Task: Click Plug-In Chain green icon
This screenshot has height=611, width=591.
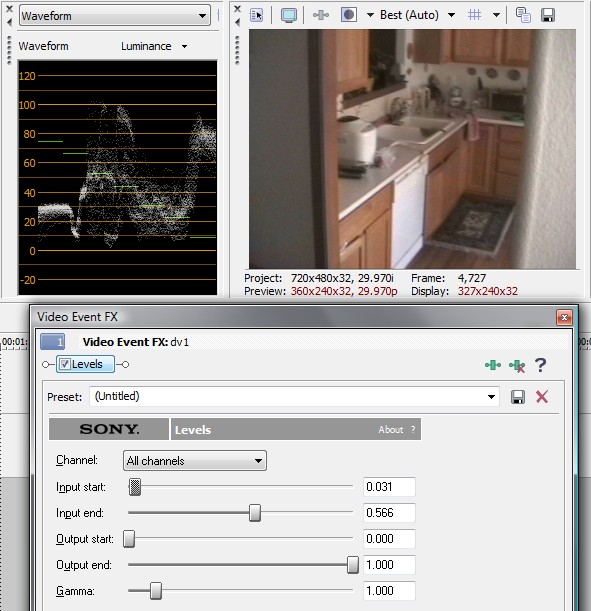Action: tap(493, 365)
